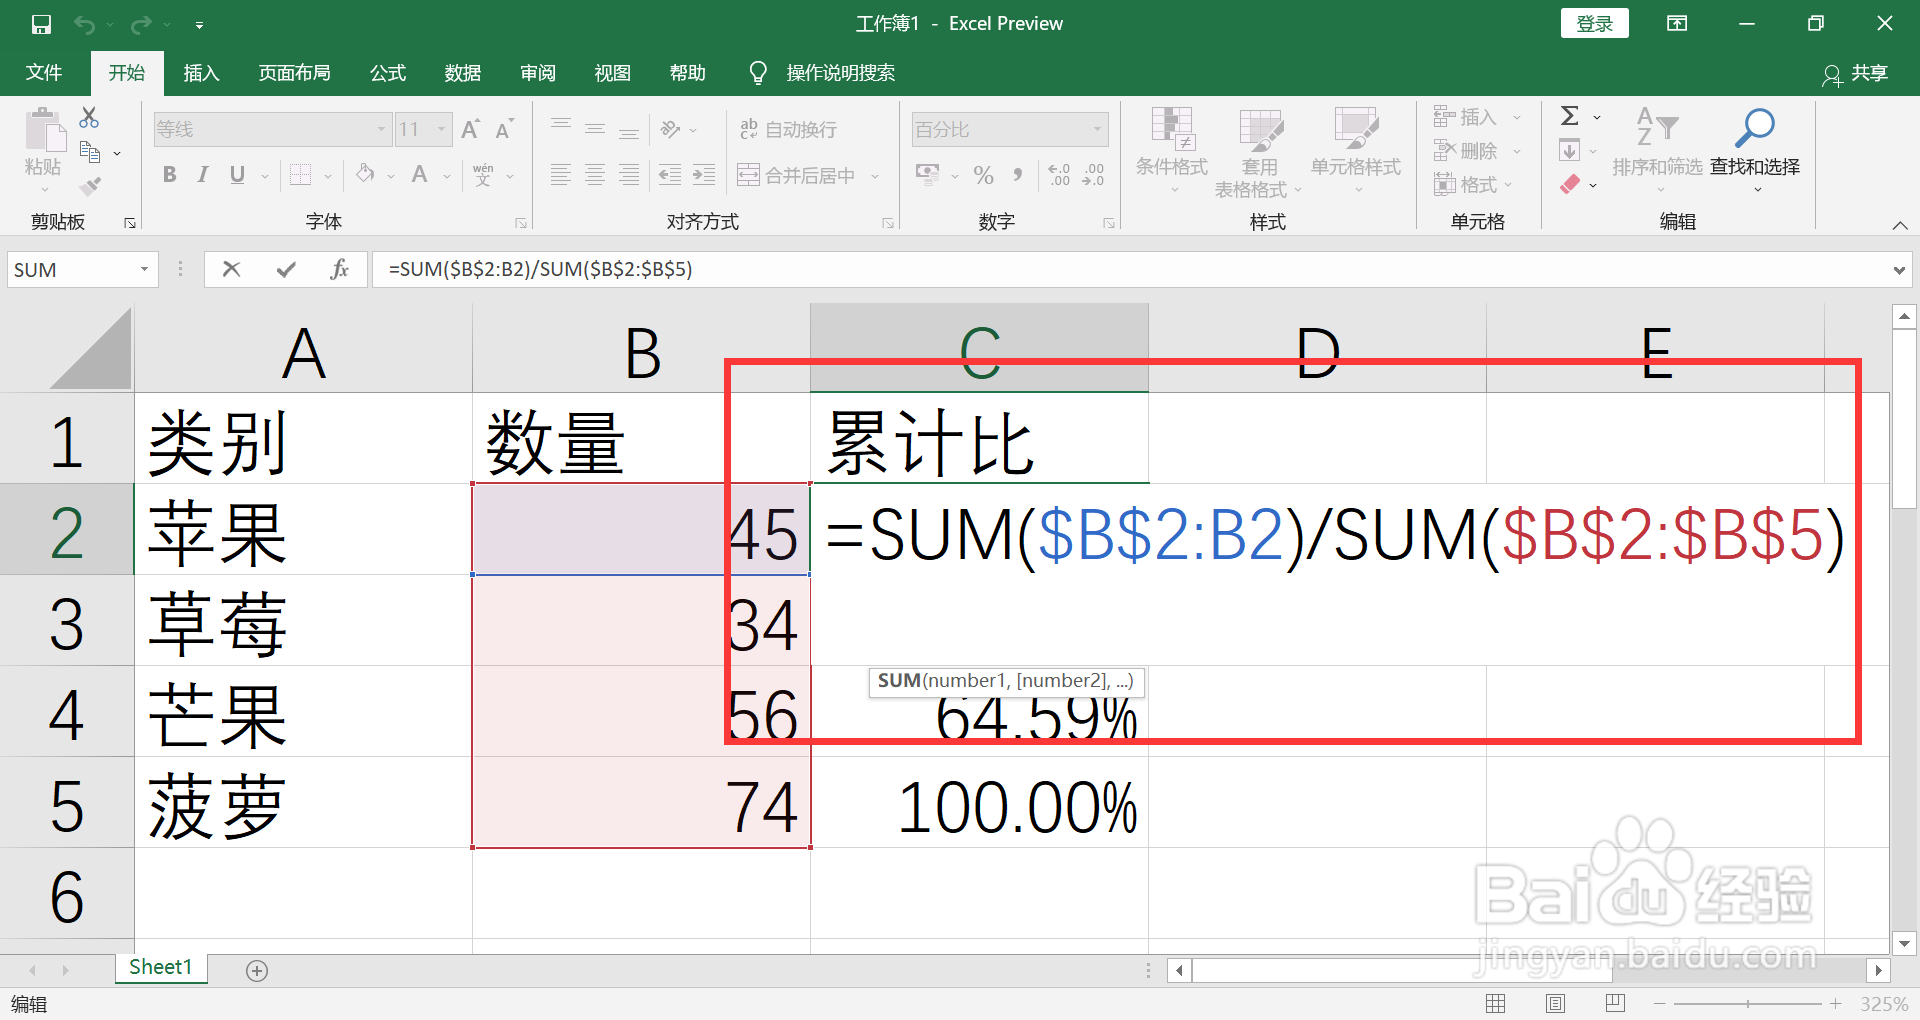Image resolution: width=1920 pixels, height=1020 pixels.
Task: Click the Orientation text angle icon
Action: click(671, 129)
